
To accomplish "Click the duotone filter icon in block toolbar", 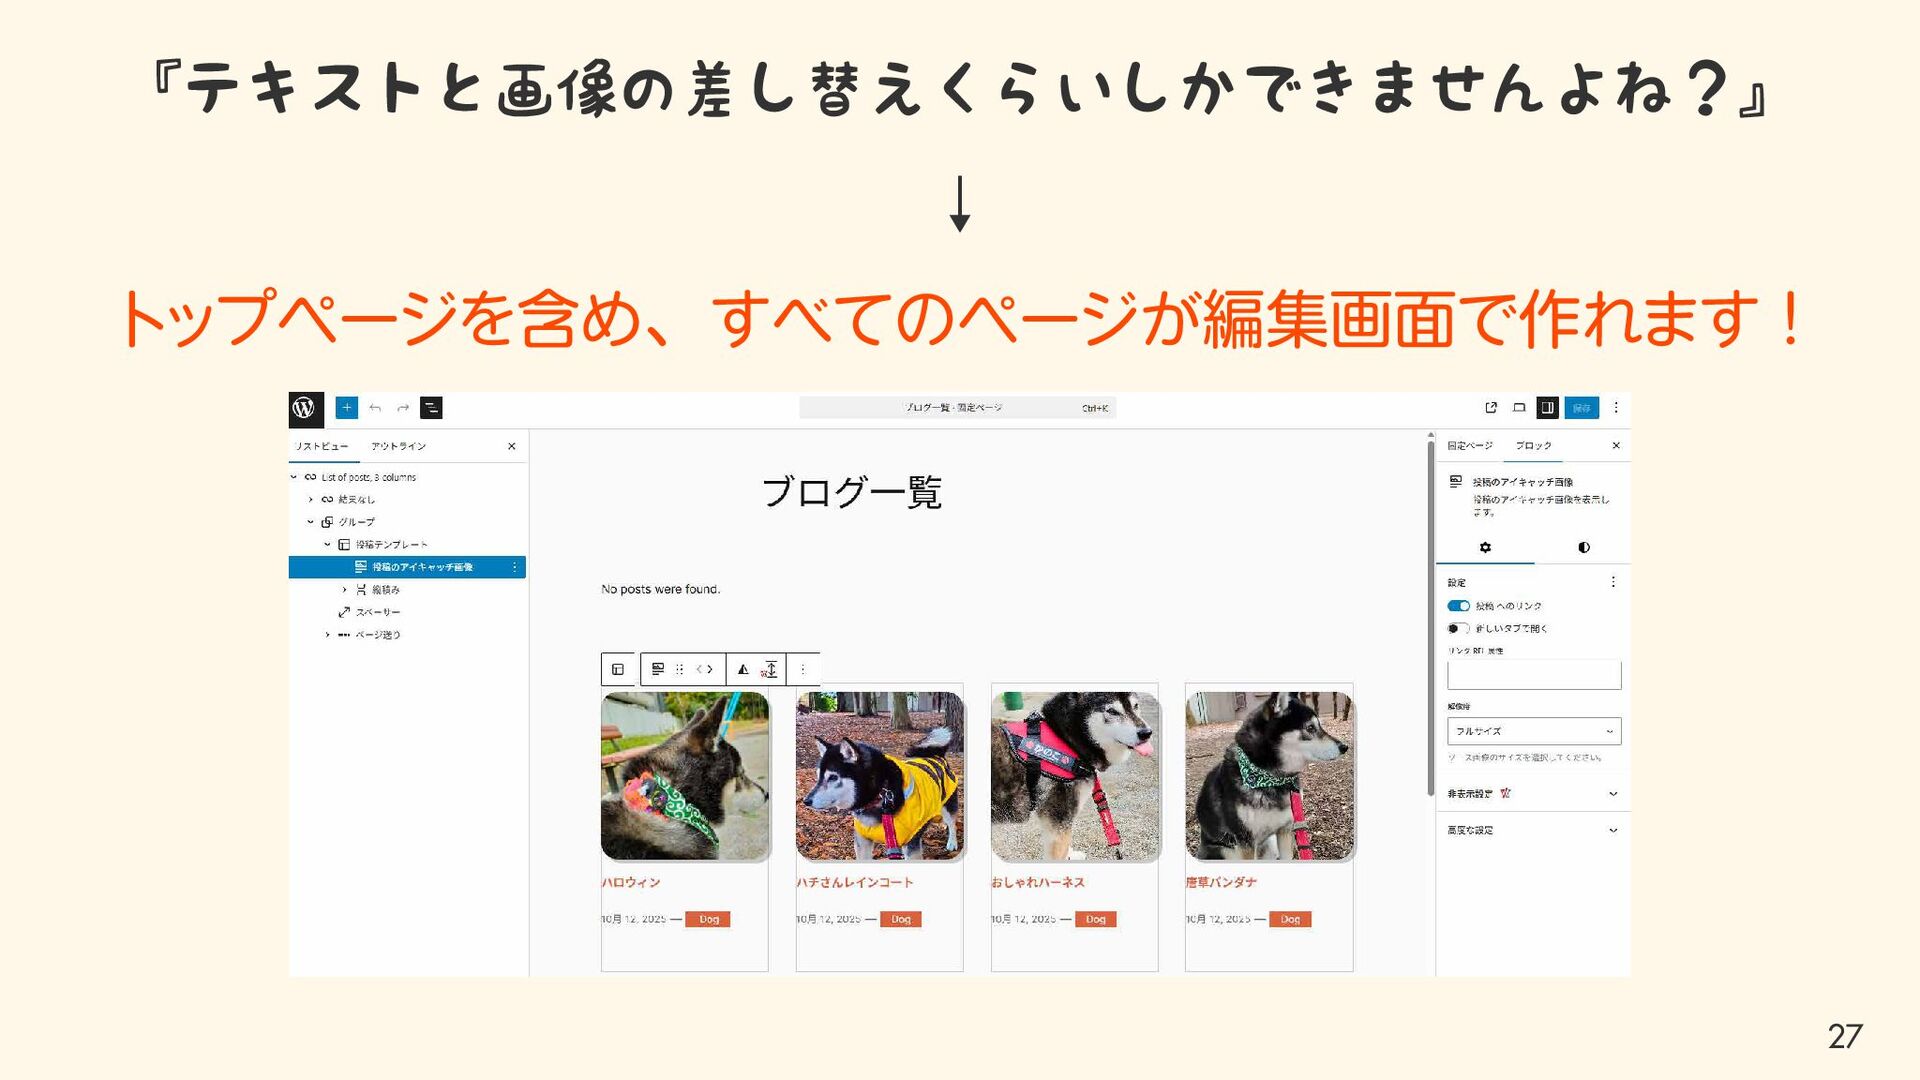I will coord(743,669).
